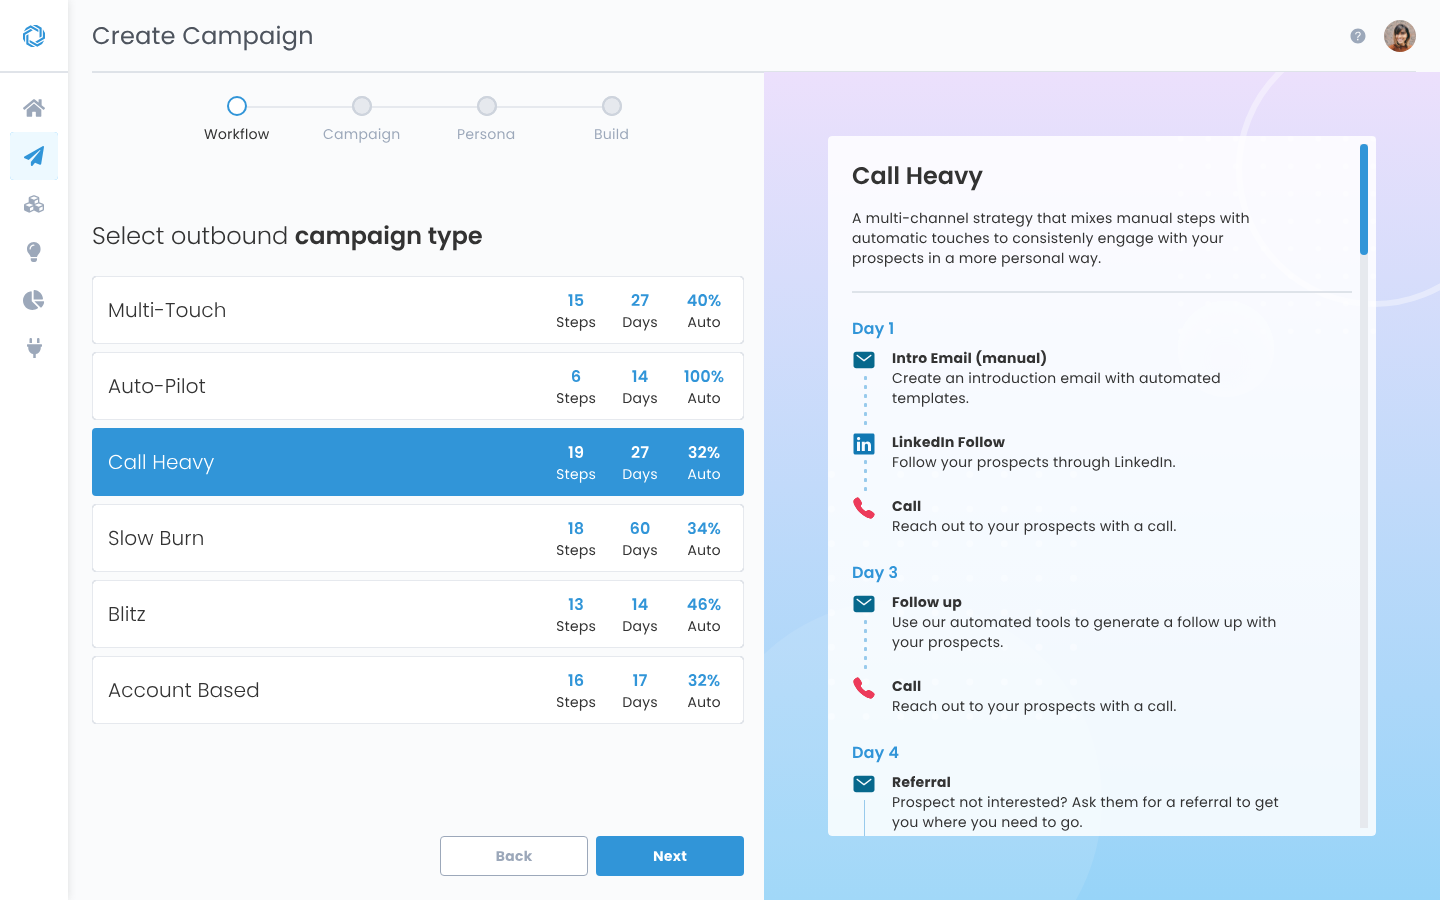This screenshot has height=900, width=1440.
Task: Select the Workflow step circle
Action: (x=237, y=106)
